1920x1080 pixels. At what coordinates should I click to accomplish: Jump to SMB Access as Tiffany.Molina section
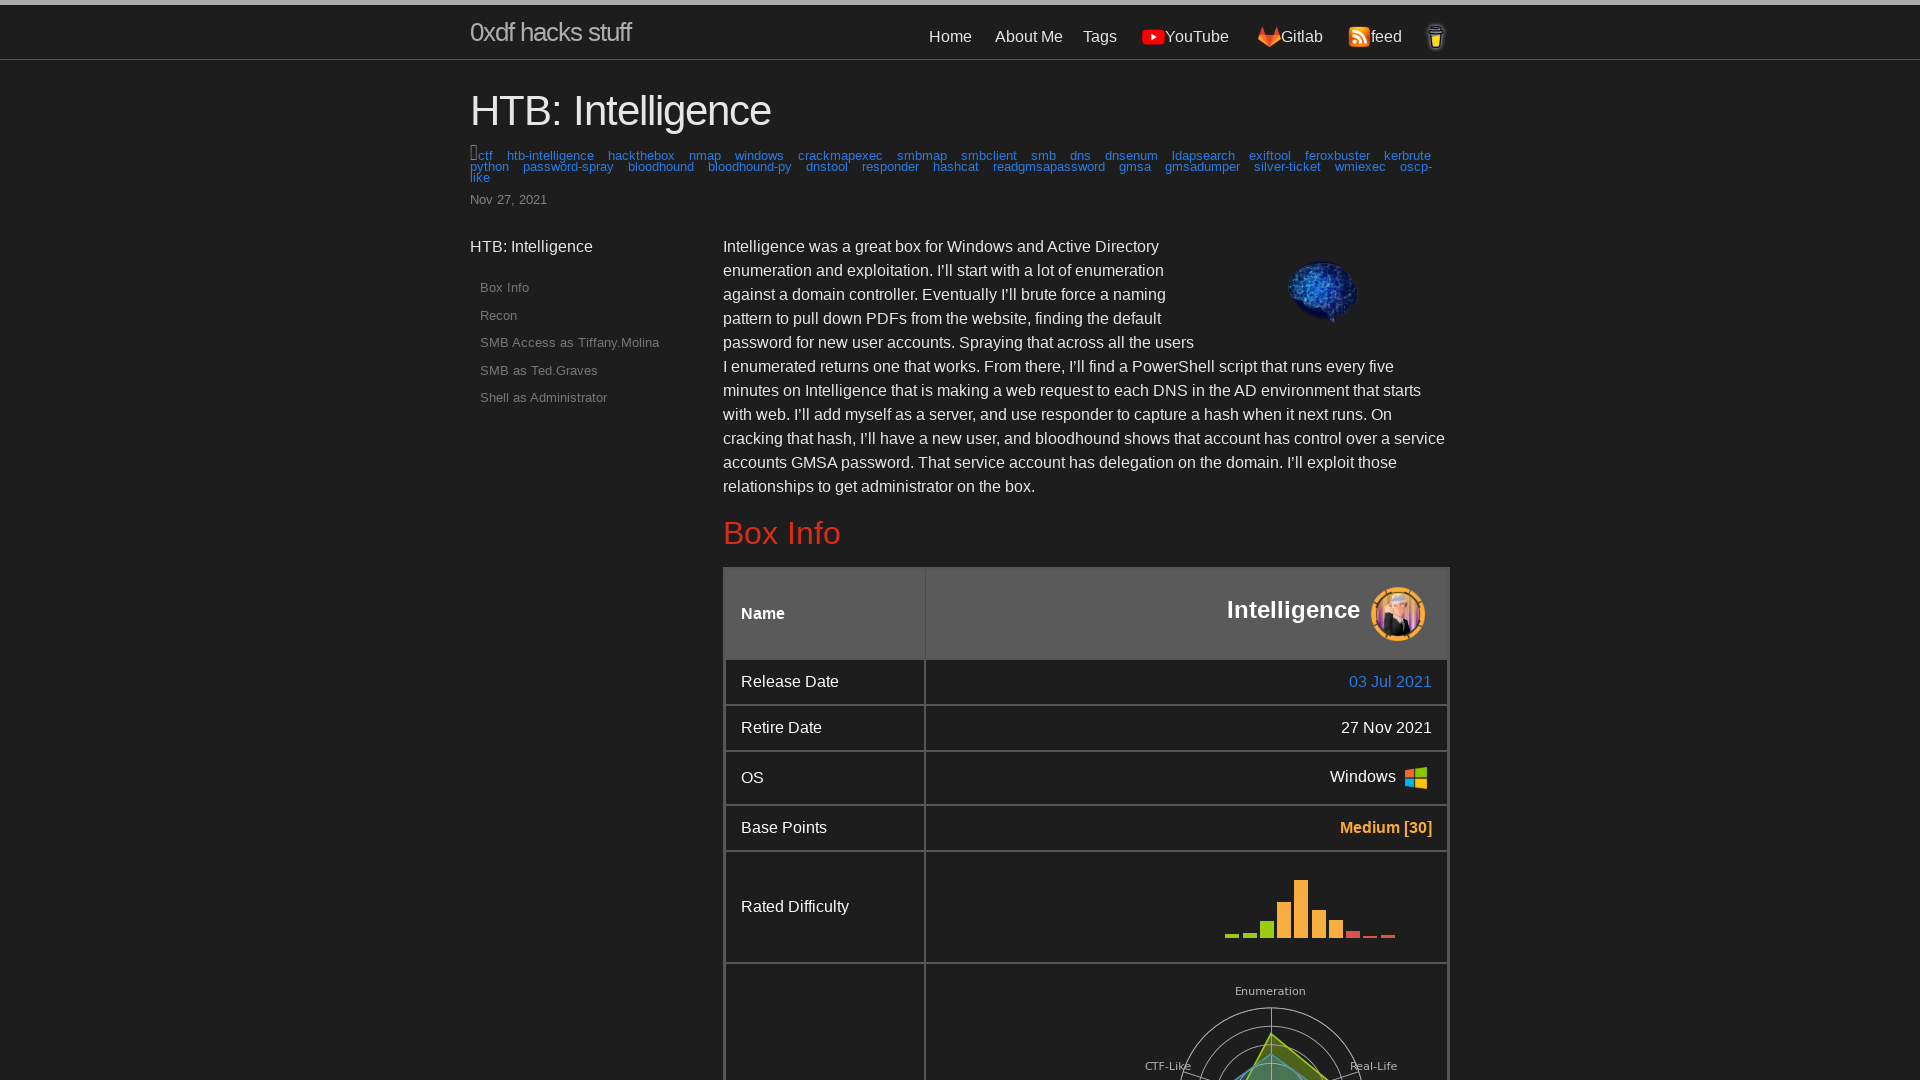point(569,343)
